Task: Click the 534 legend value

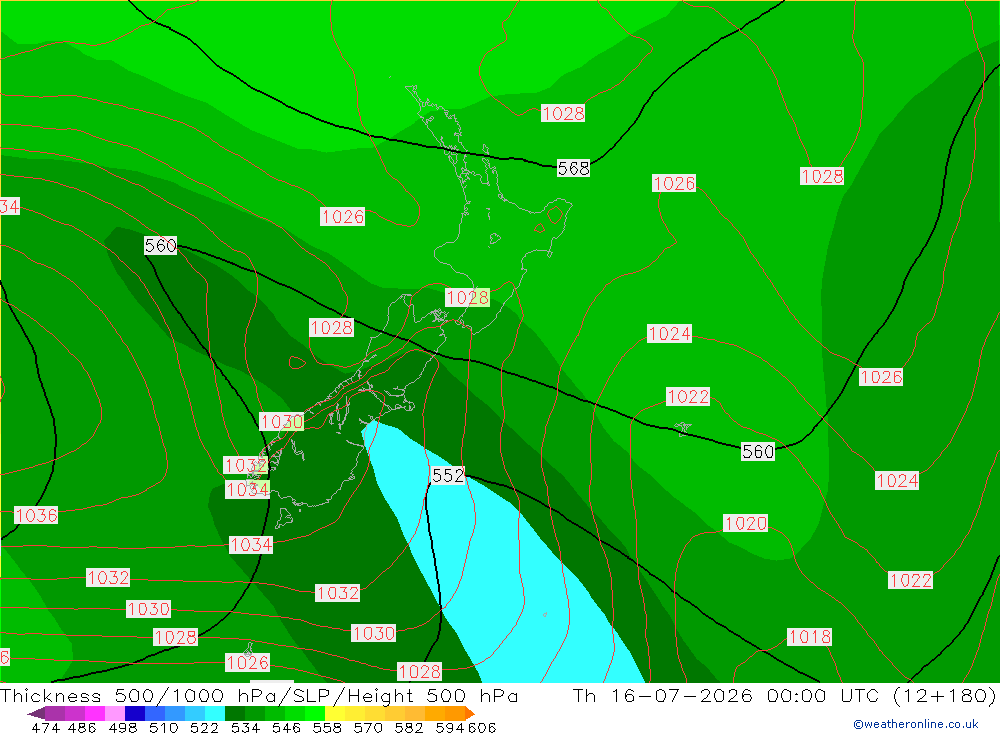Action: pos(245,728)
